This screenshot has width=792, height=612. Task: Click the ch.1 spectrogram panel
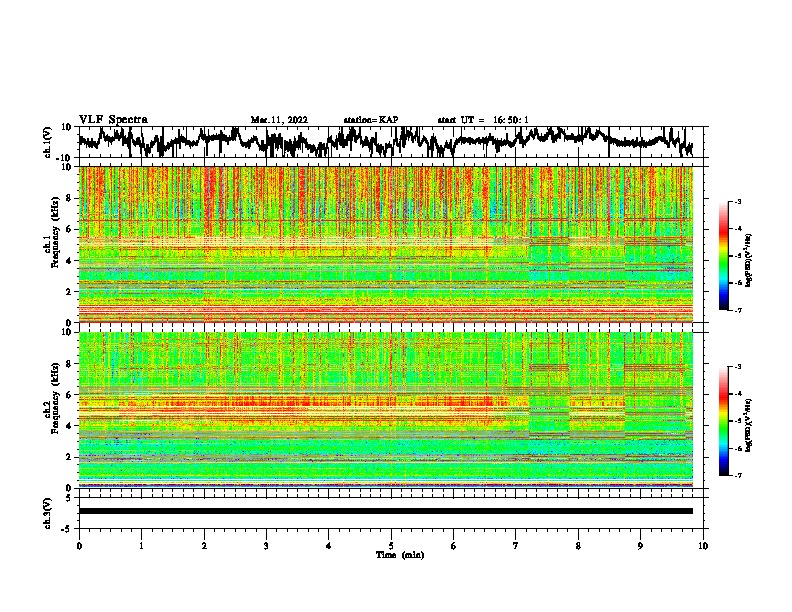click(385, 244)
